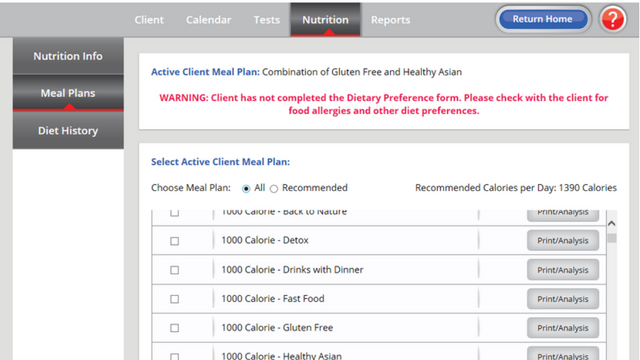
Task: Click the Return Home button
Action: click(543, 19)
